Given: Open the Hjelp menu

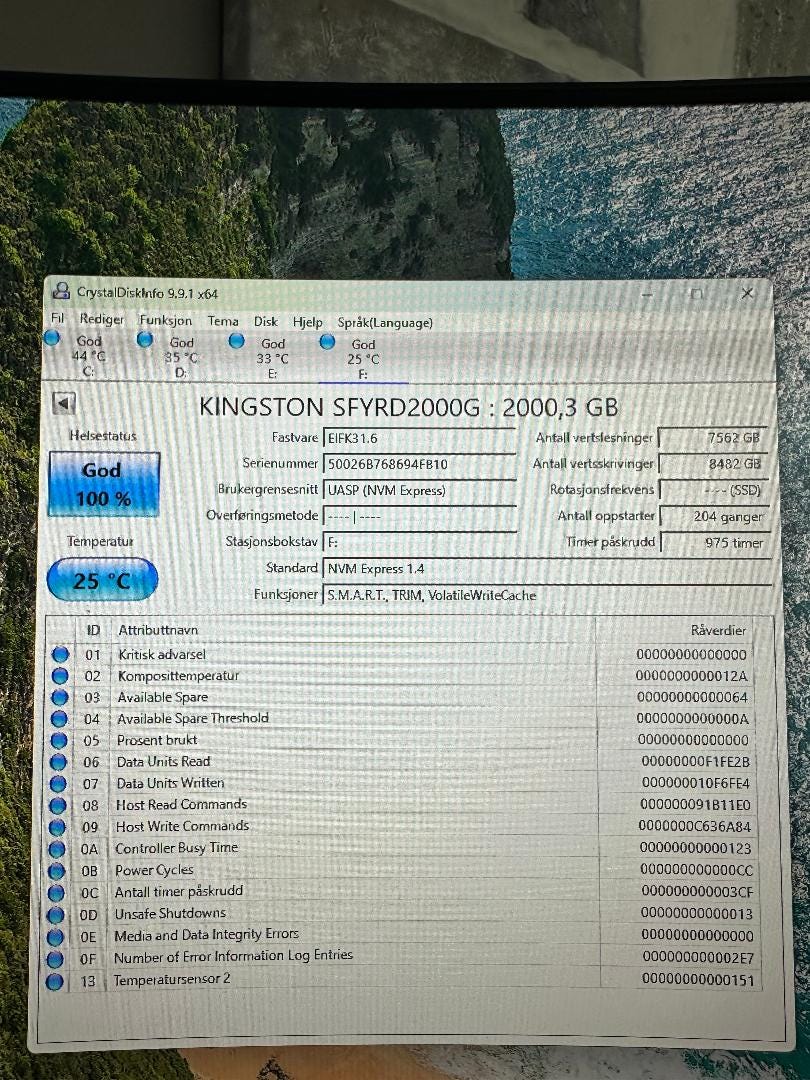Looking at the screenshot, I should [x=307, y=322].
